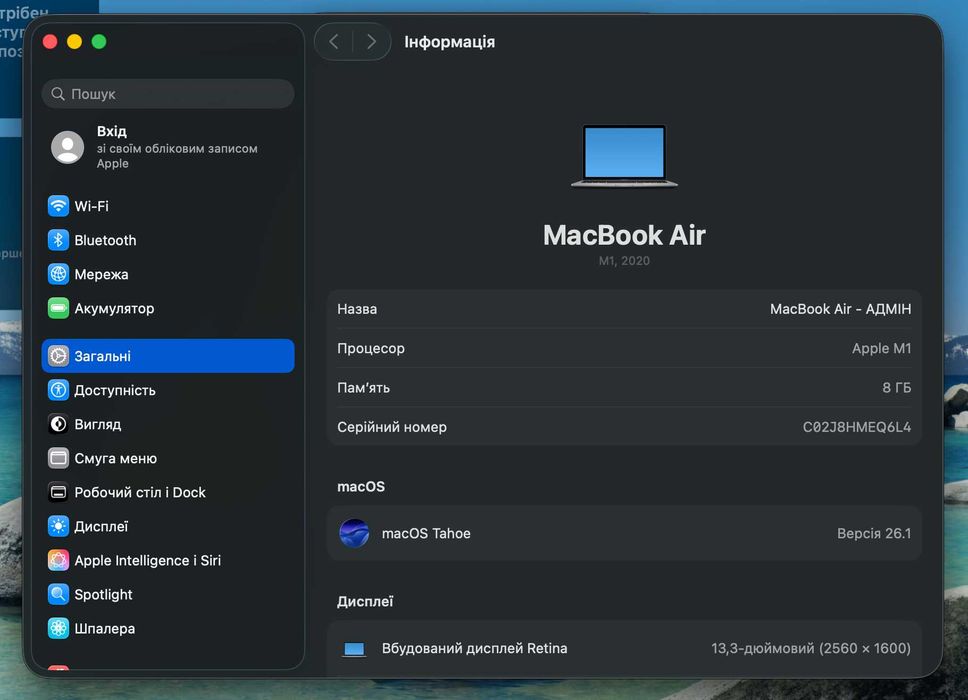
Task: Open the Вигляд appearance icon
Action: click(x=58, y=424)
